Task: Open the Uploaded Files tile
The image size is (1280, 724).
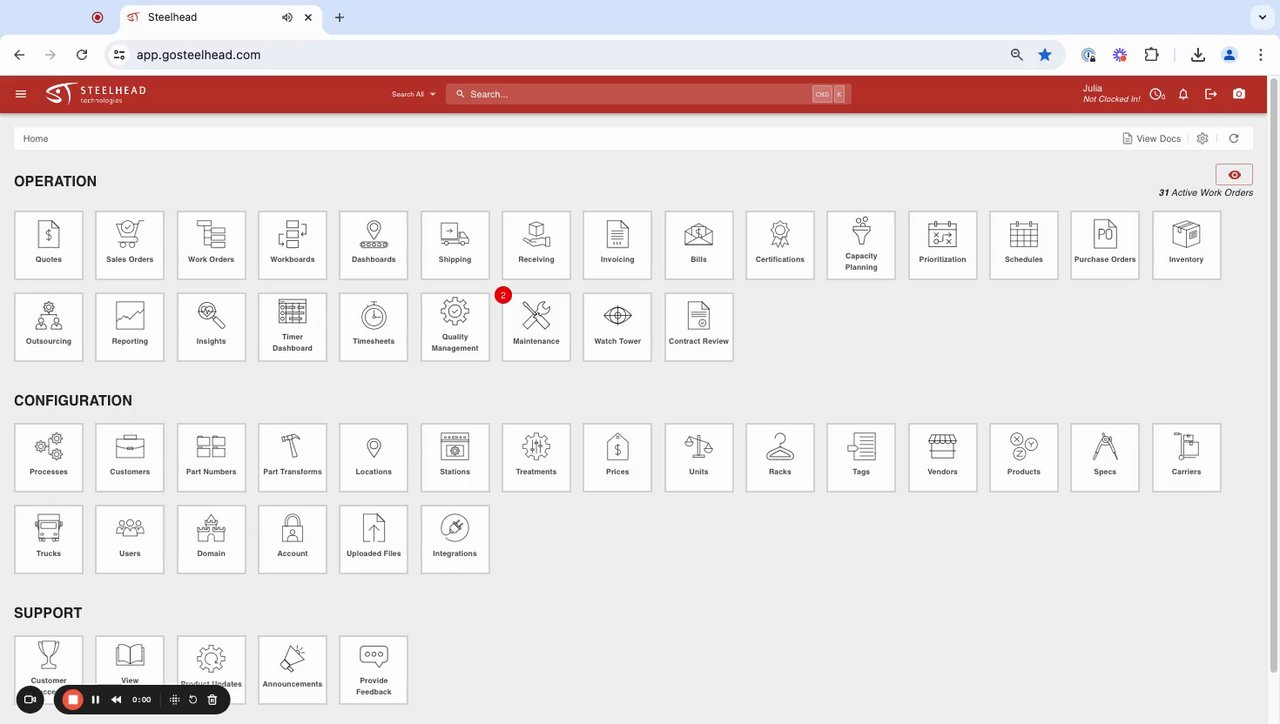Action: [x=374, y=539]
